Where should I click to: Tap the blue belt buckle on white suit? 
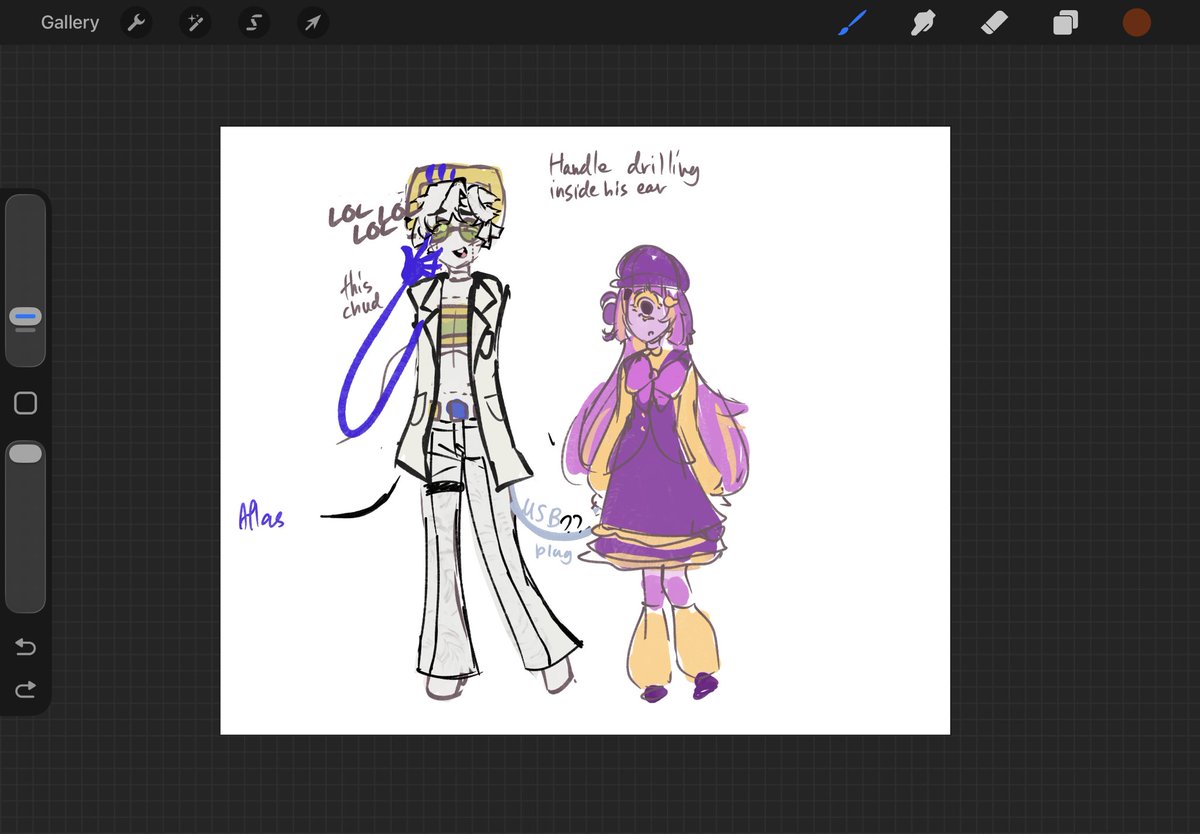(x=457, y=409)
